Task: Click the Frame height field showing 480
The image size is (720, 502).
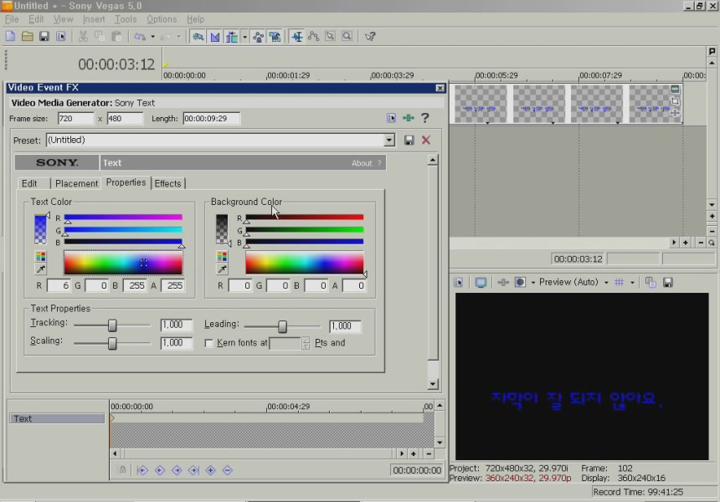Action: point(125,118)
